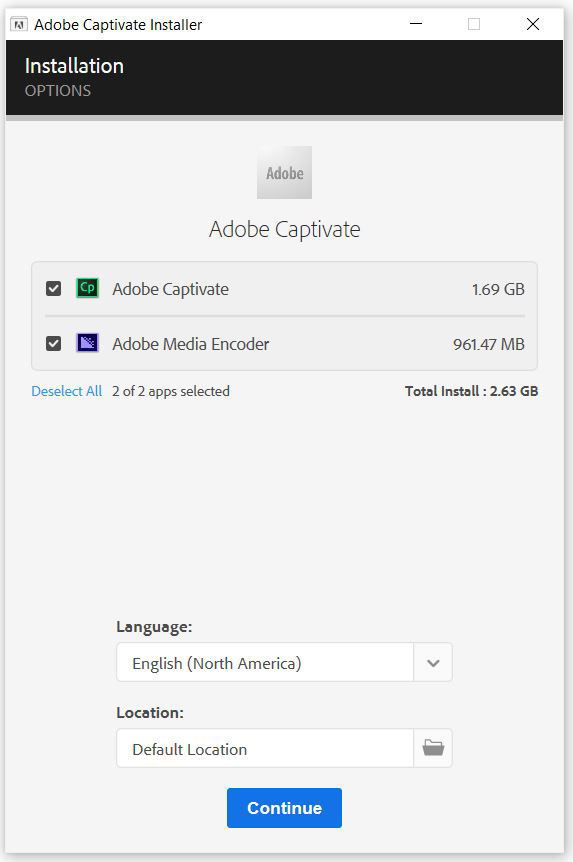Click the Adobe logo tile
The width and height of the screenshot is (573, 862).
pyautogui.click(x=284, y=173)
